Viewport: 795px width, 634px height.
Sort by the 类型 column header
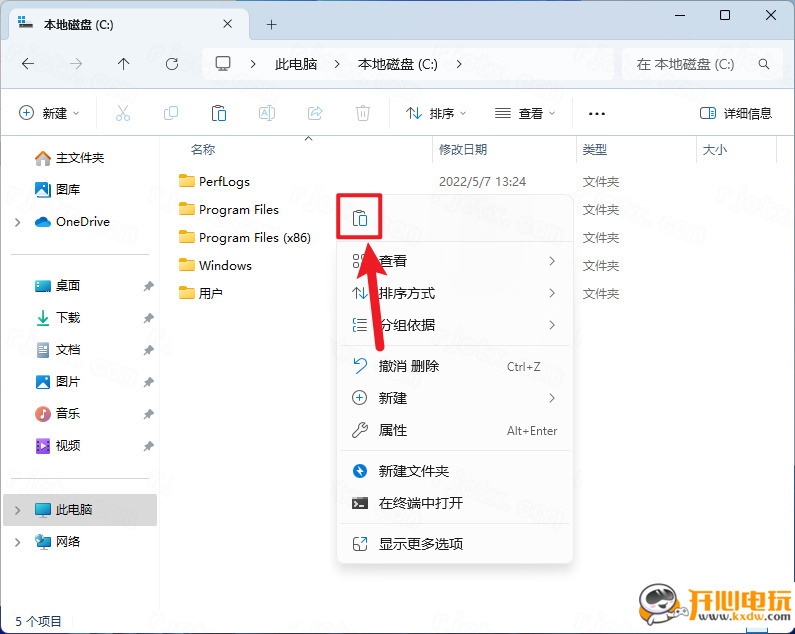tap(594, 149)
